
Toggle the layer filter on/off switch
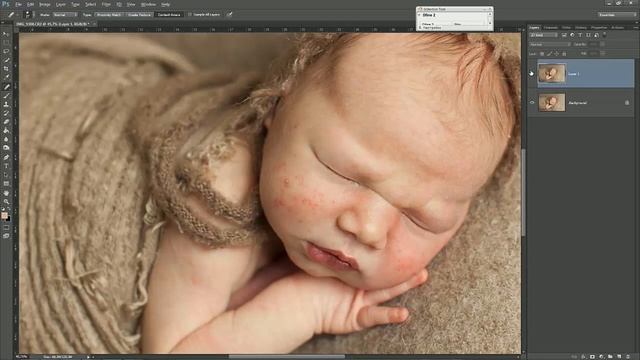pyautogui.click(x=604, y=35)
